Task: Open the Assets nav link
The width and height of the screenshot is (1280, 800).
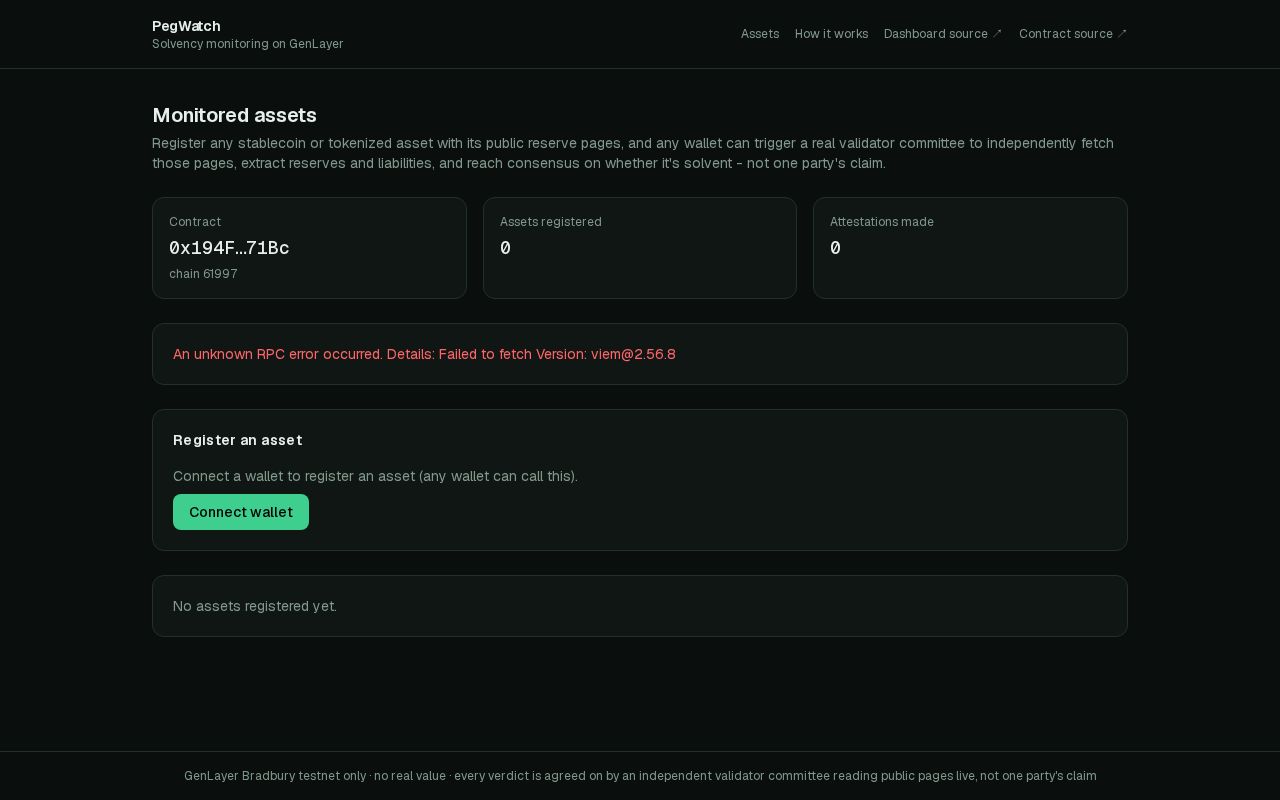Action: click(760, 34)
